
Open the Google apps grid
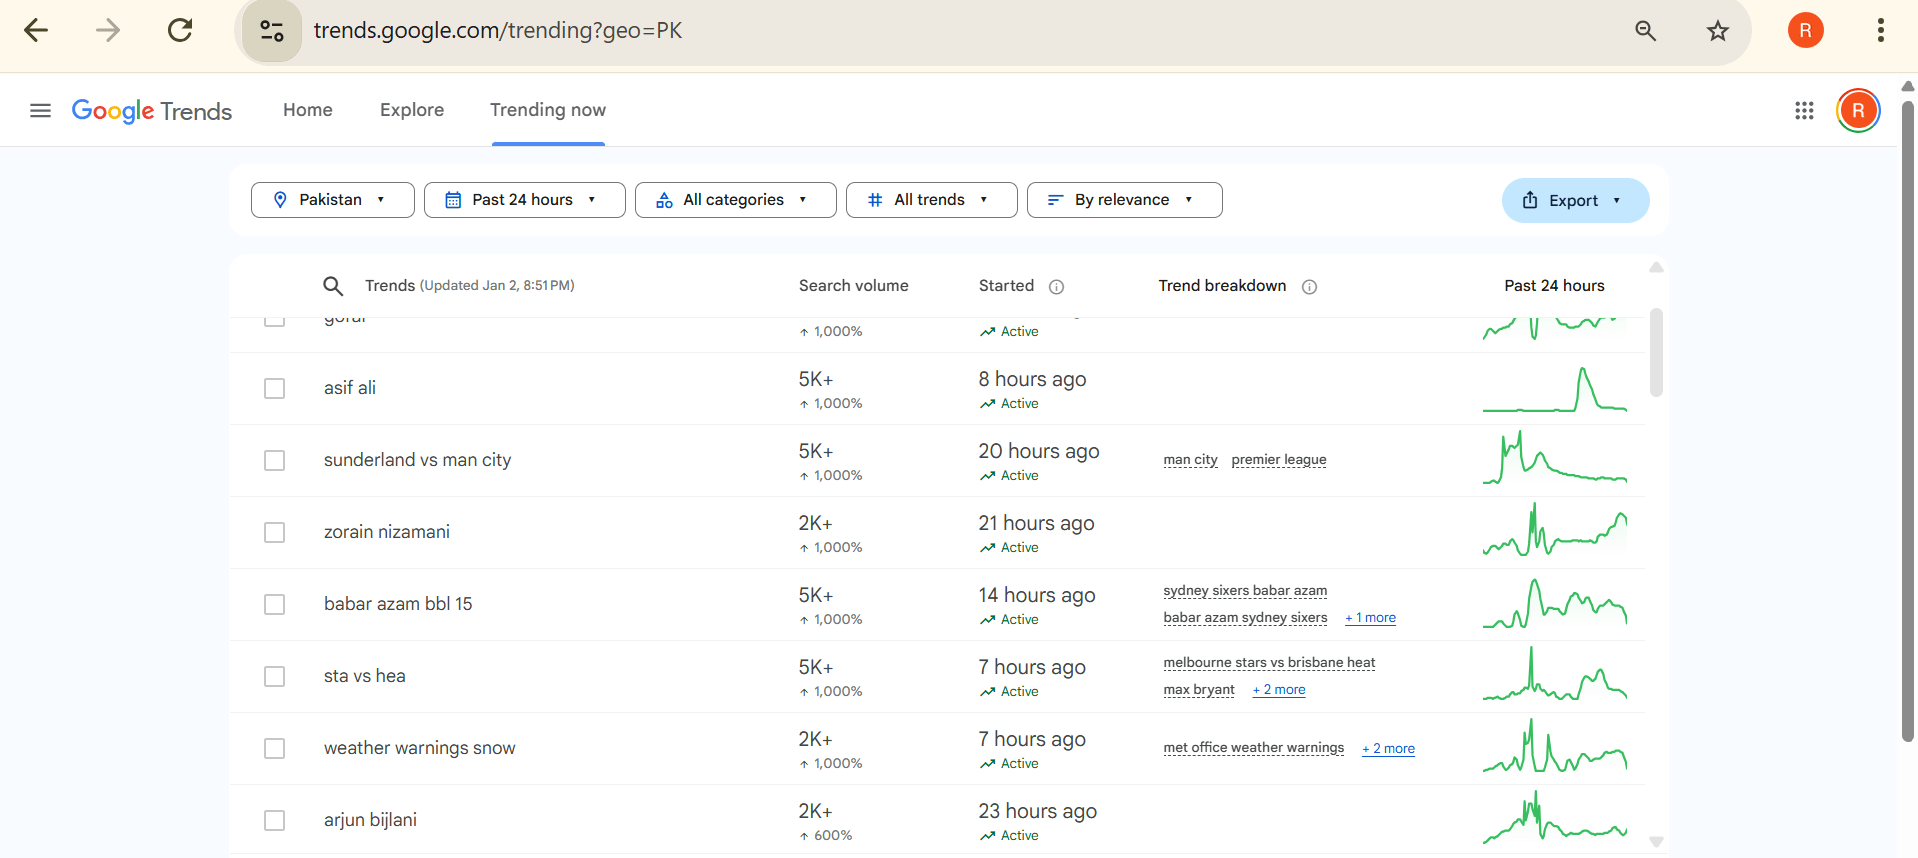tap(1804, 110)
